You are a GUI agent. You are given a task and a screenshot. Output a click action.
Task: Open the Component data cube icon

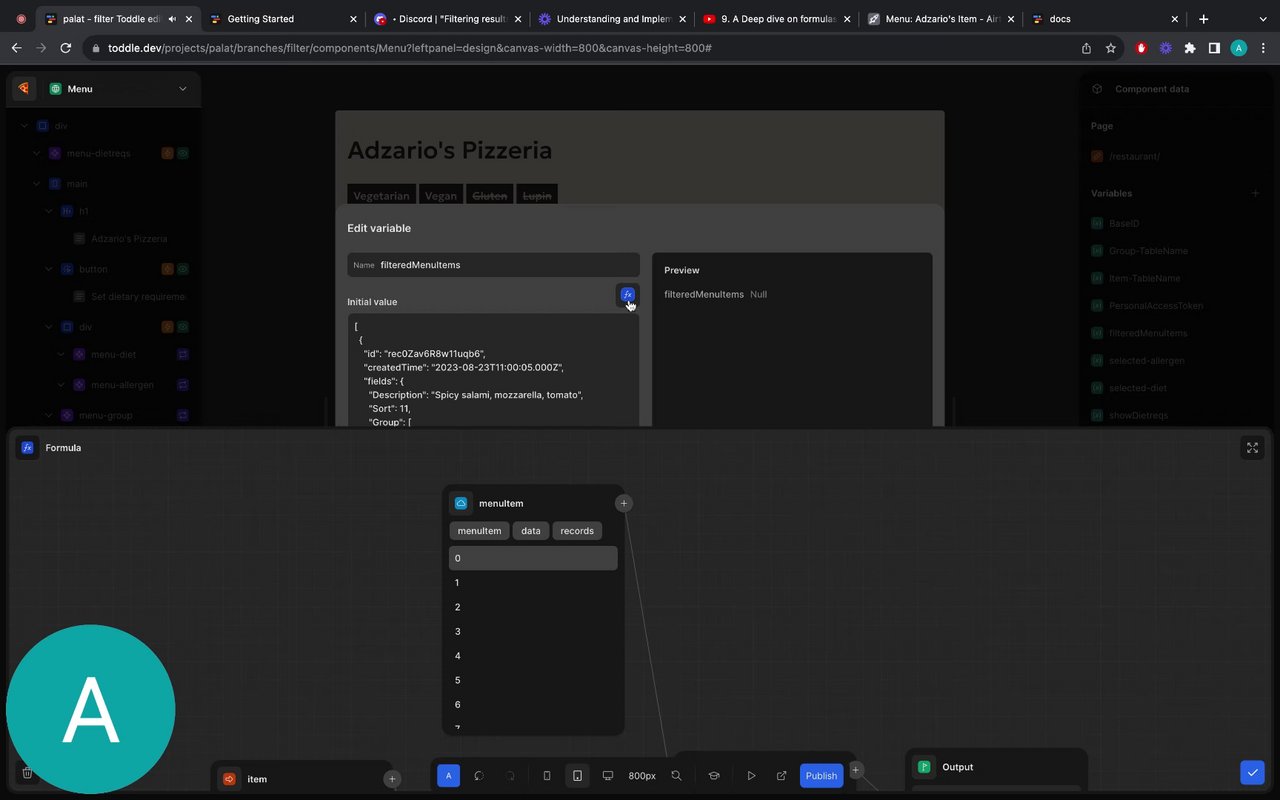[x=1097, y=88]
